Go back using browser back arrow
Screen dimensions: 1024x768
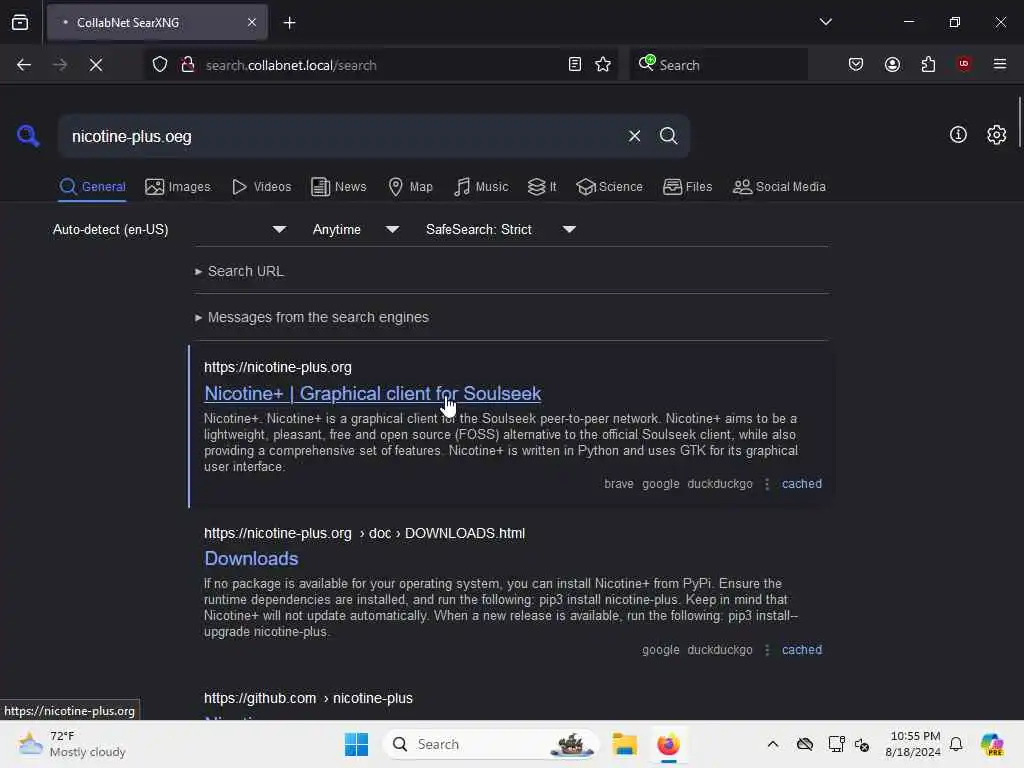tap(24, 65)
